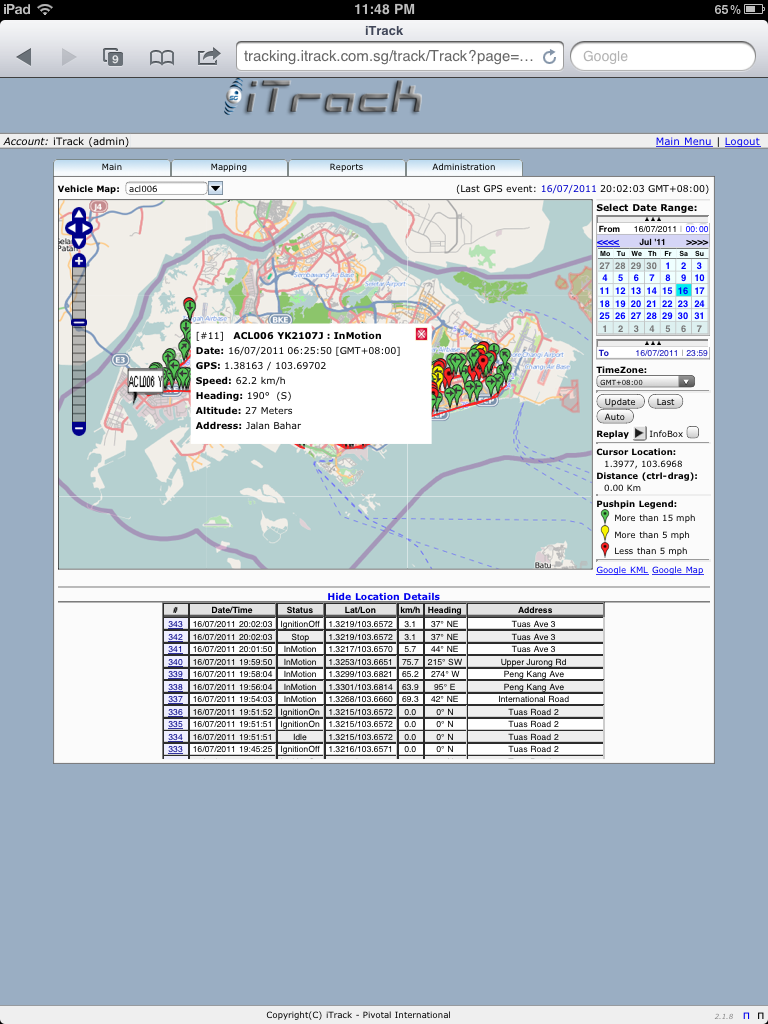Zoom out the map with minus button
The image size is (768, 1024).
[x=79, y=428]
